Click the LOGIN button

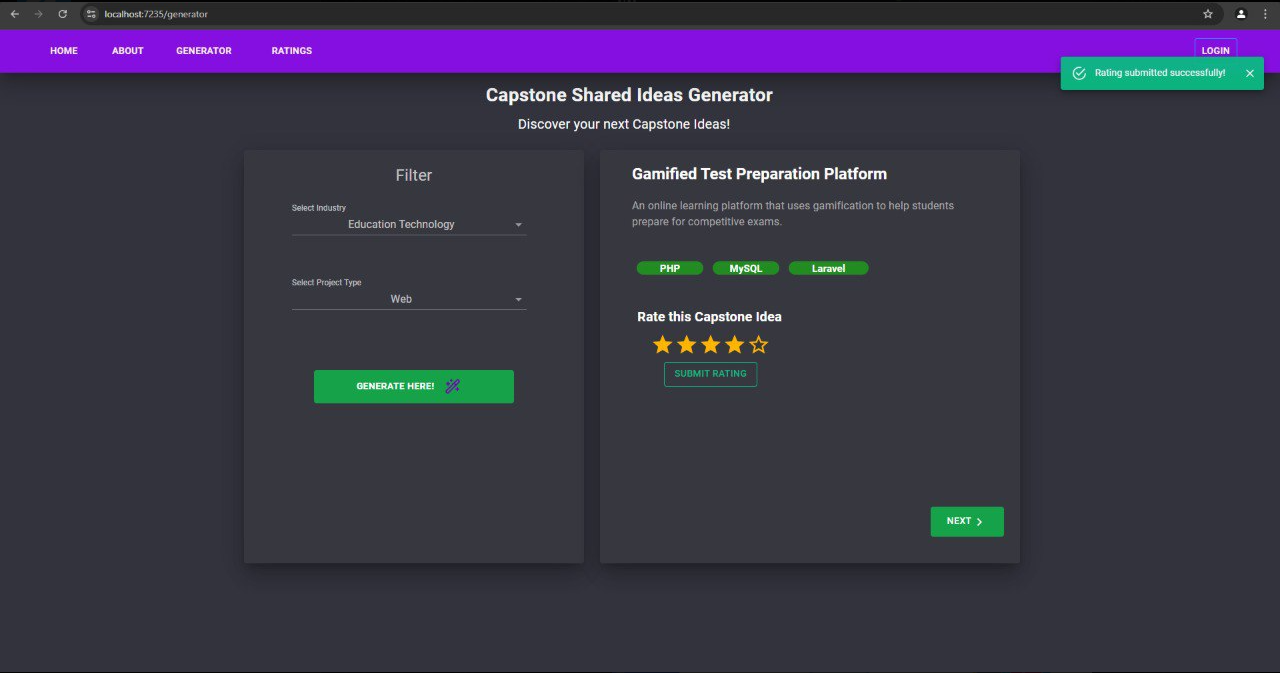(x=1216, y=51)
